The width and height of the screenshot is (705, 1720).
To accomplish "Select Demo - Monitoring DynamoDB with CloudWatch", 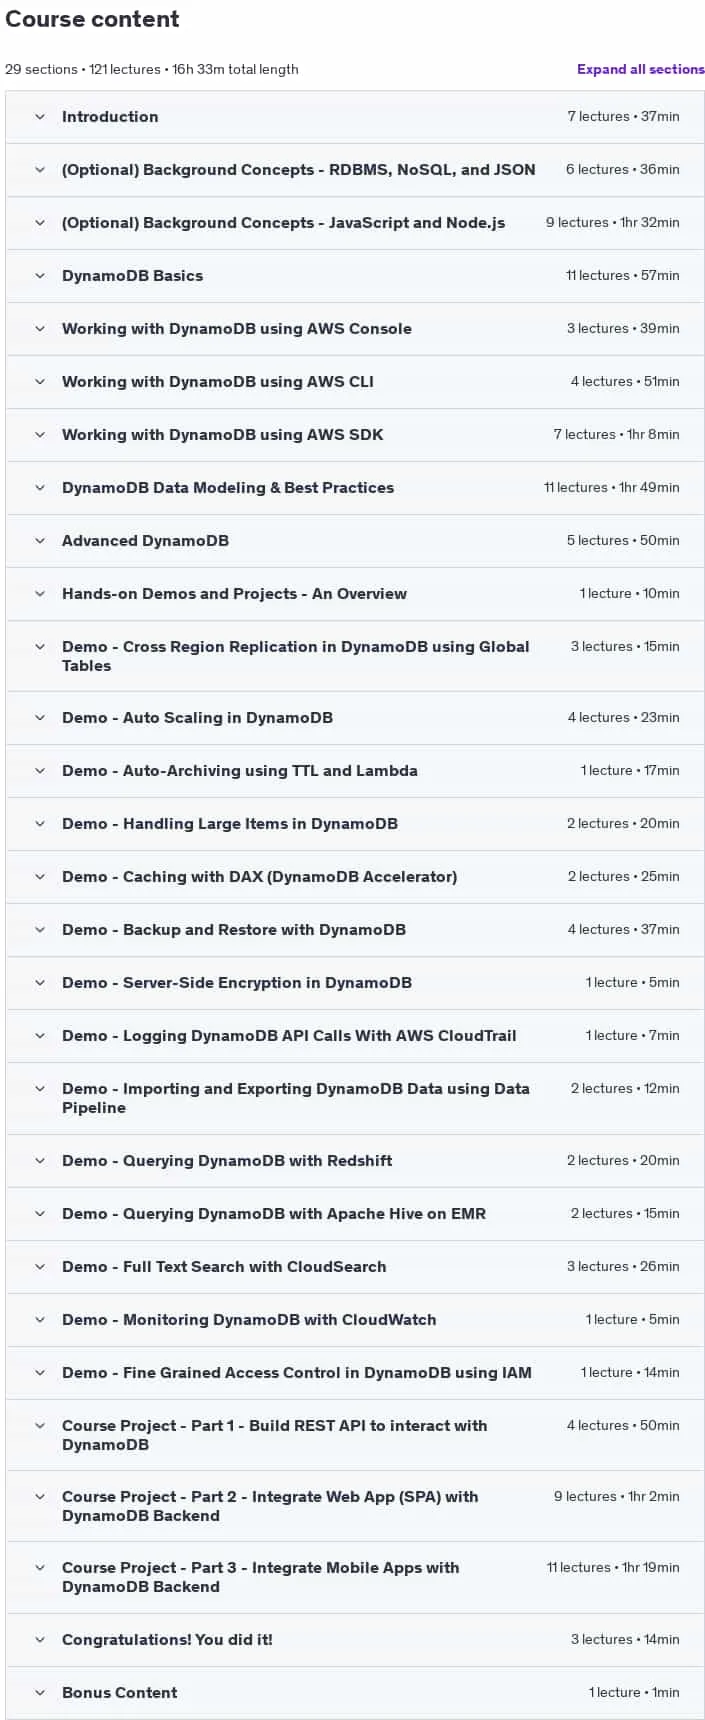I will pyautogui.click(x=355, y=1320).
